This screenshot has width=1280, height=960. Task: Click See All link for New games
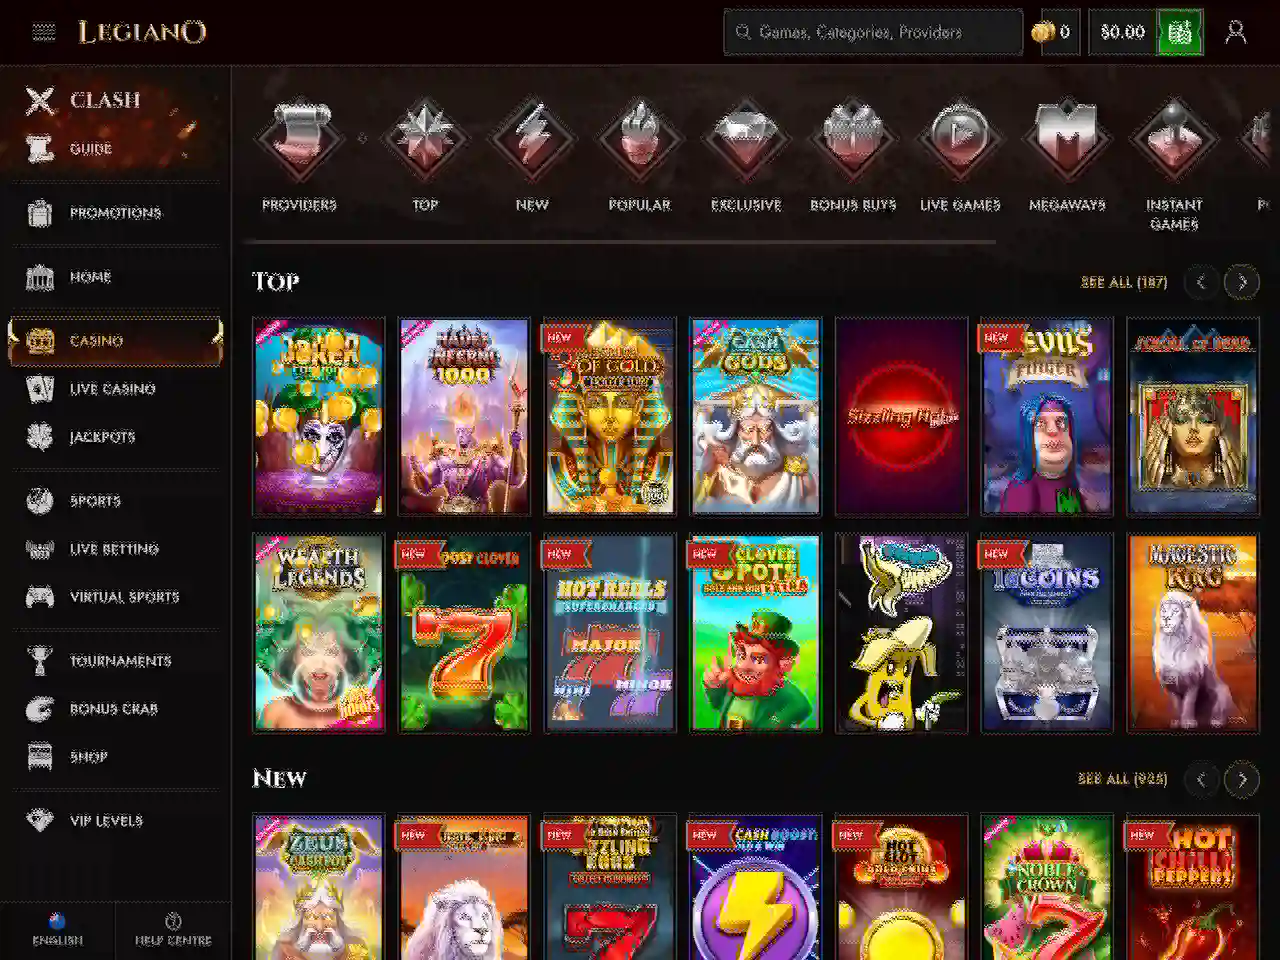click(x=1122, y=779)
